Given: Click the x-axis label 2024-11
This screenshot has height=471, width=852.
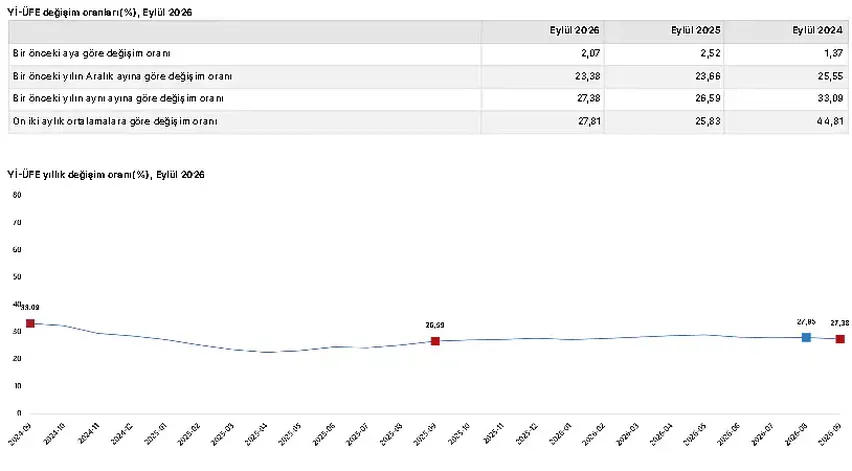Looking at the screenshot, I should [x=88, y=435].
